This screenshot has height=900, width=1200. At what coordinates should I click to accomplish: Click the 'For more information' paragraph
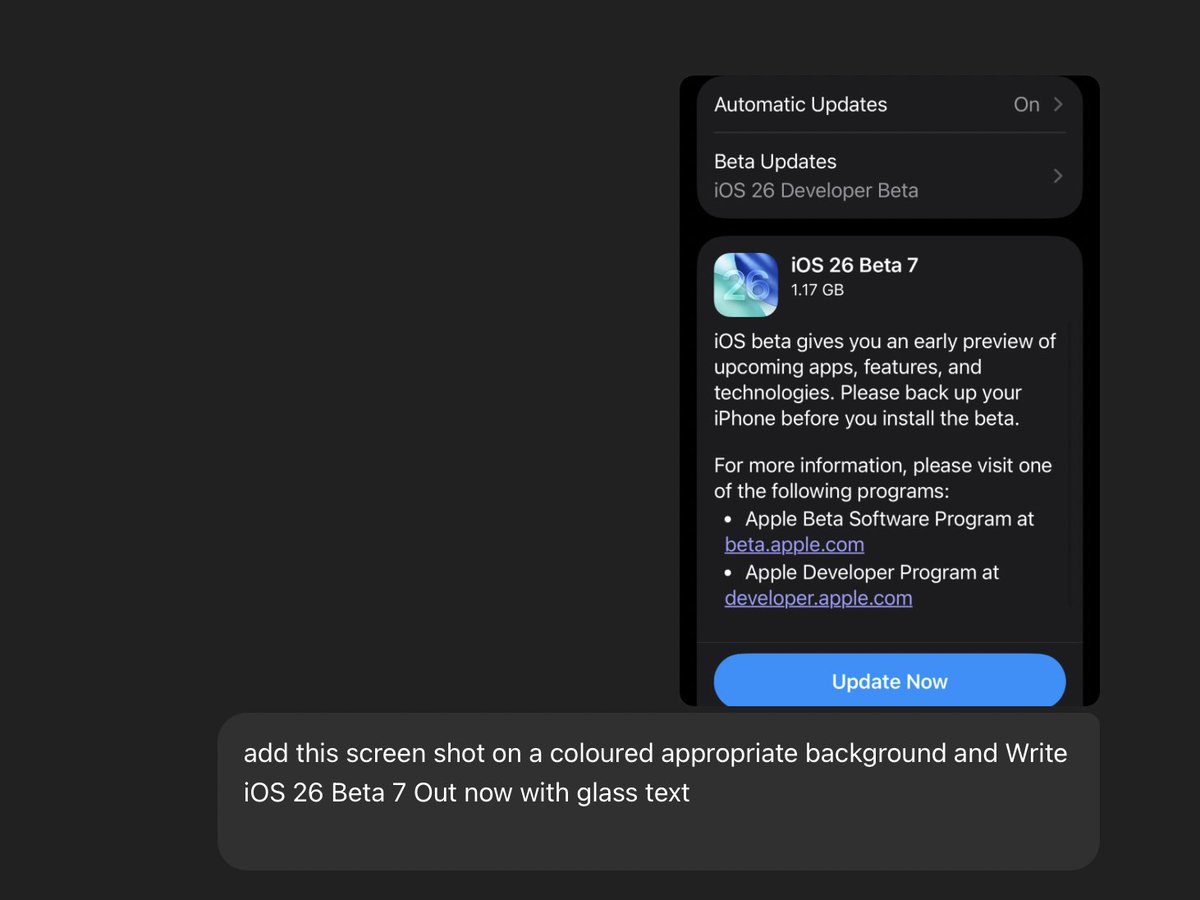(x=883, y=478)
